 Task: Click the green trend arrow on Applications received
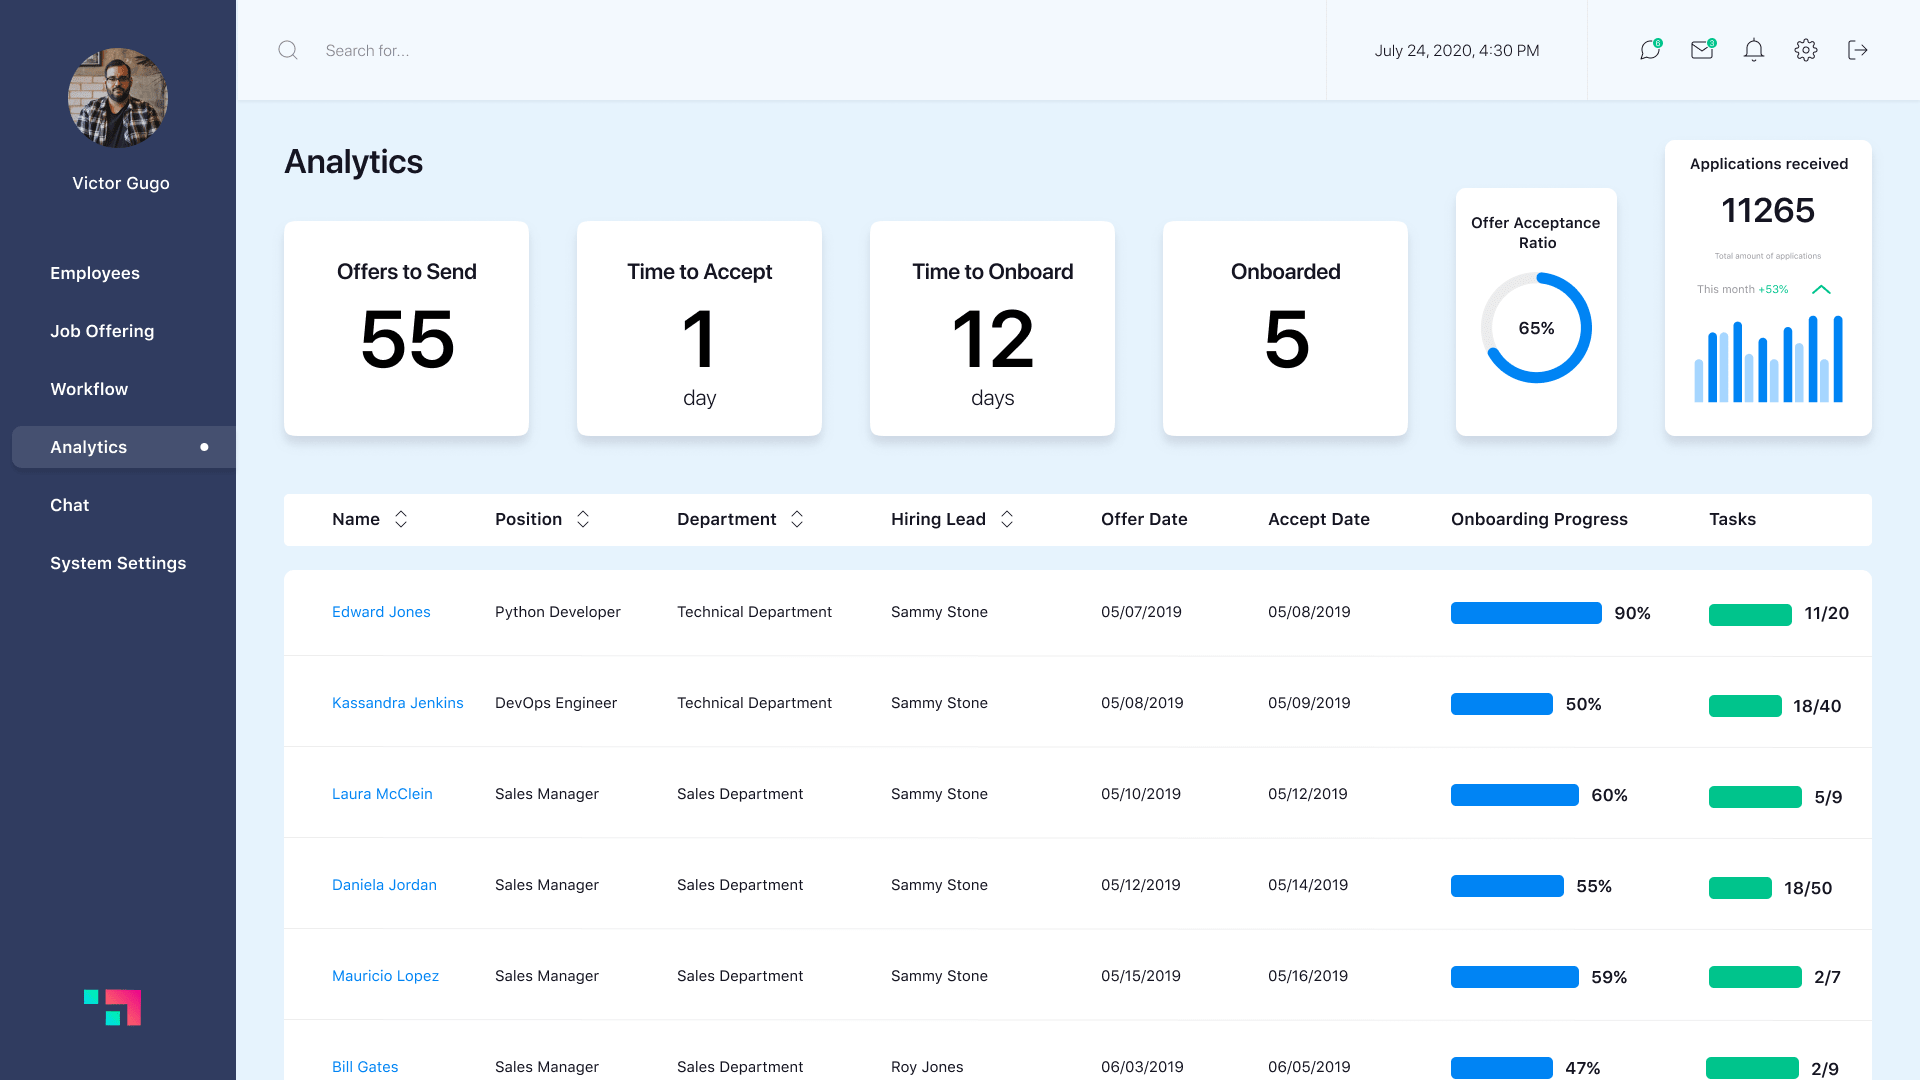click(x=1822, y=290)
